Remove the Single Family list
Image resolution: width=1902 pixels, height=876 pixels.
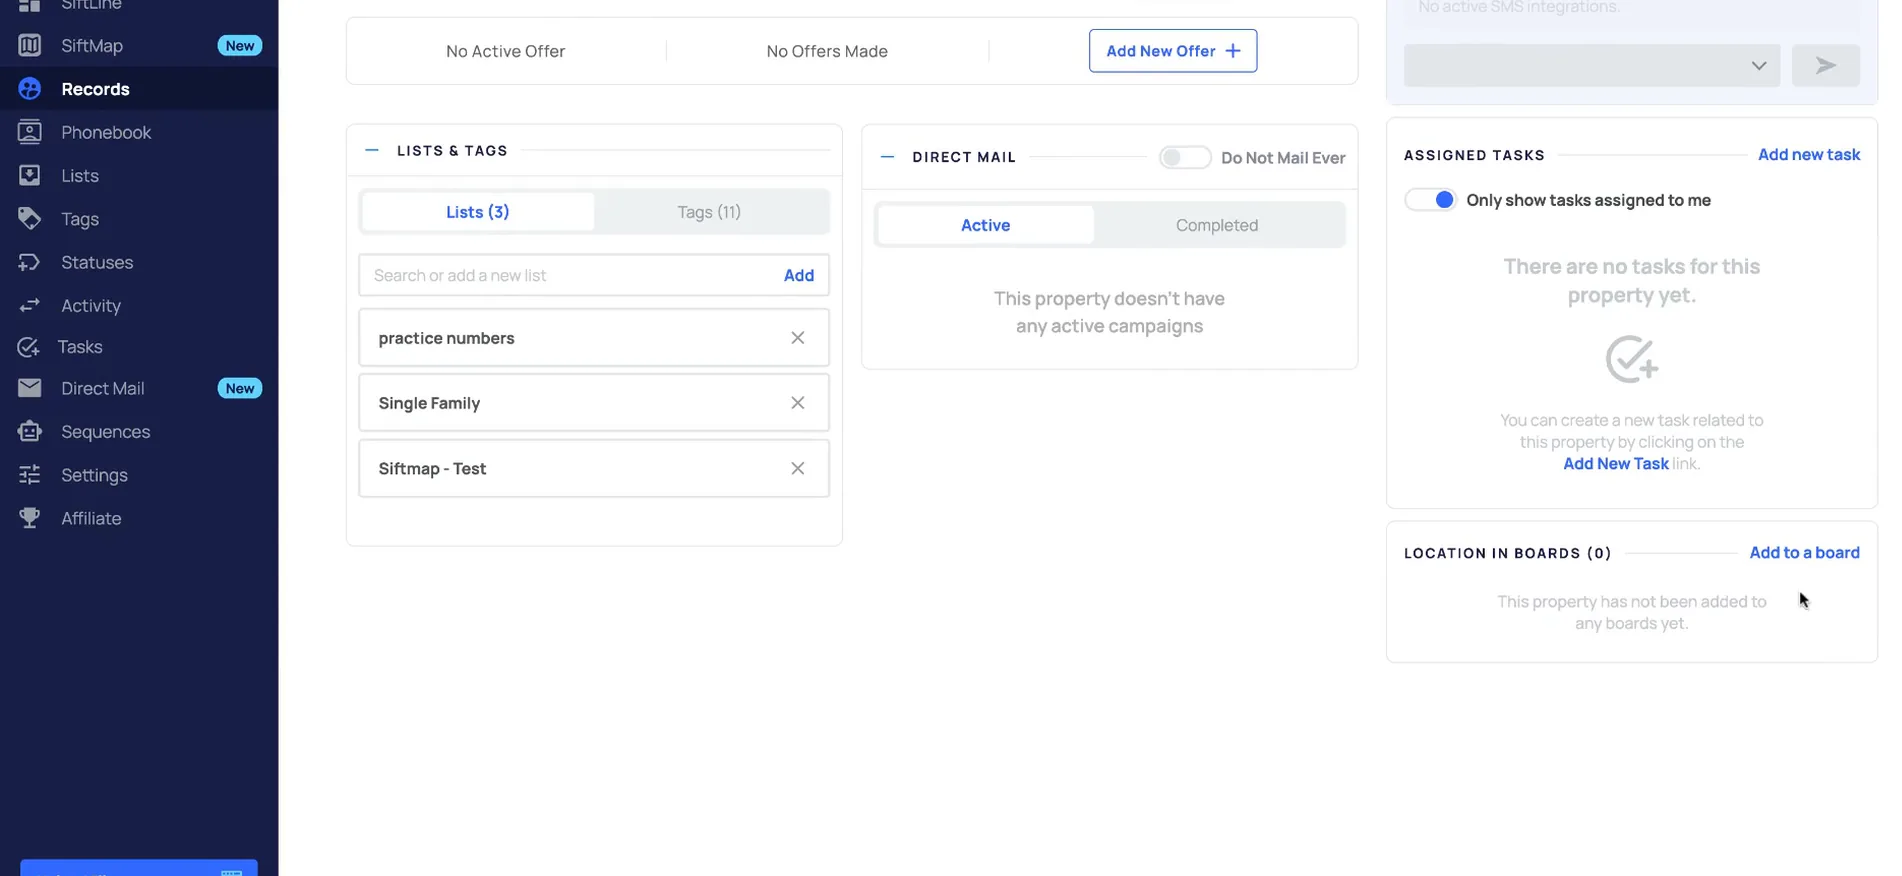pos(798,403)
